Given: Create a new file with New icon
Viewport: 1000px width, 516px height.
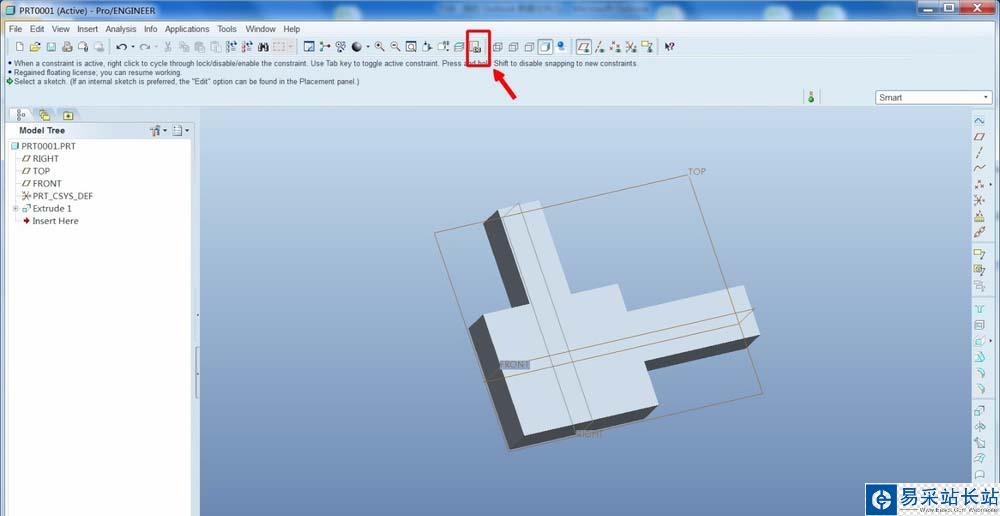Looking at the screenshot, I should (20, 47).
